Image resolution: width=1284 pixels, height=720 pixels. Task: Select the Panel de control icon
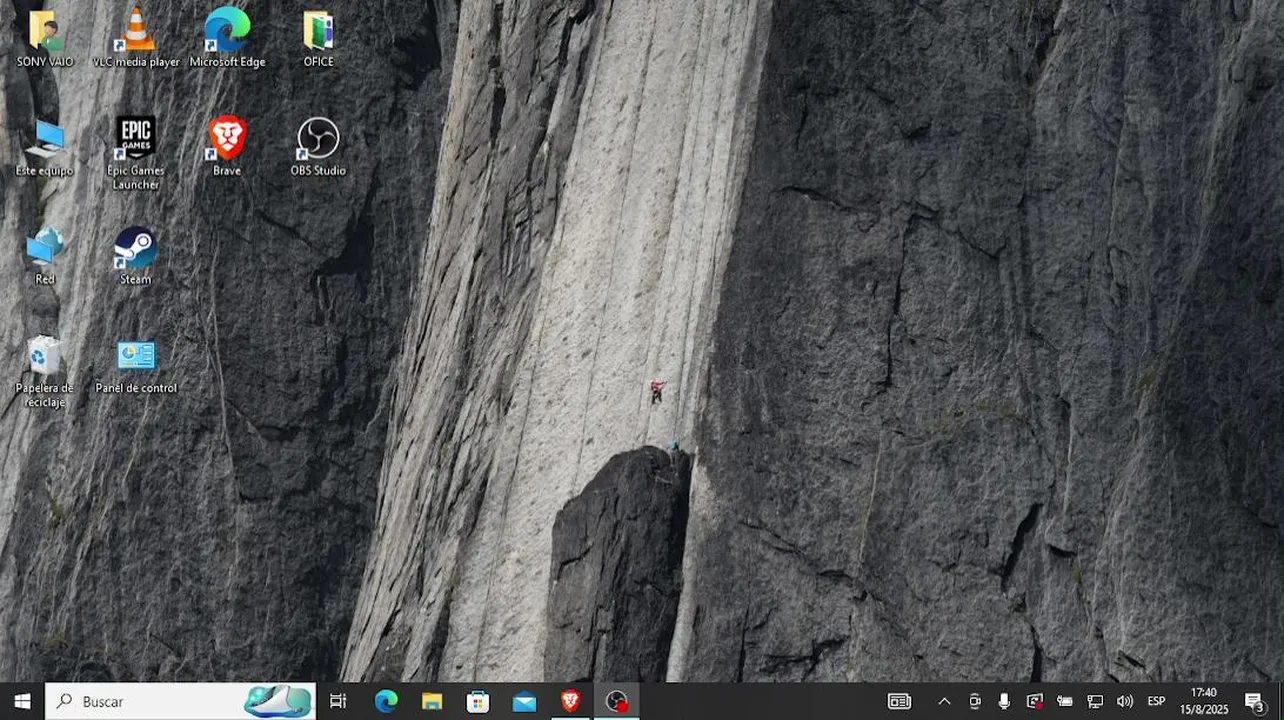(x=136, y=365)
